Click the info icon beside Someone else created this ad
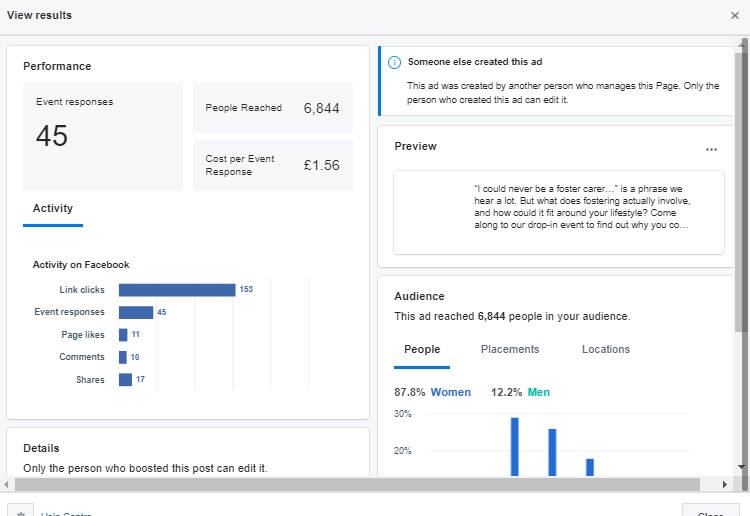Image resolution: width=750 pixels, height=516 pixels. (x=394, y=62)
